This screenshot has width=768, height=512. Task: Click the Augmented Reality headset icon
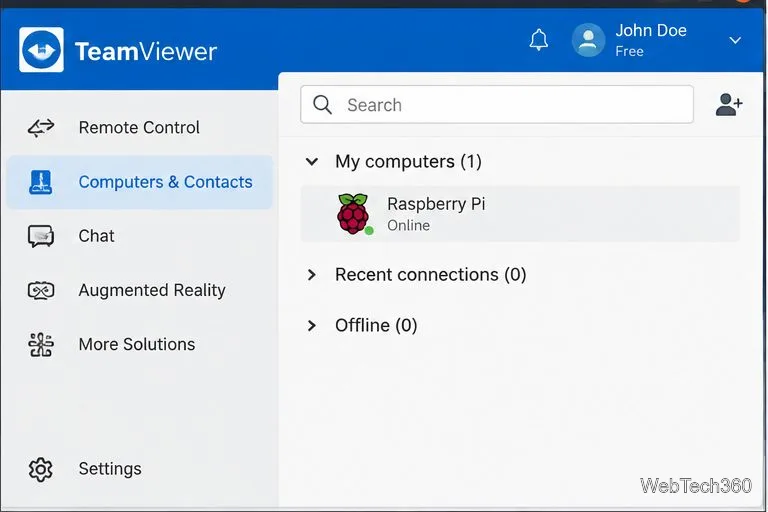point(41,291)
